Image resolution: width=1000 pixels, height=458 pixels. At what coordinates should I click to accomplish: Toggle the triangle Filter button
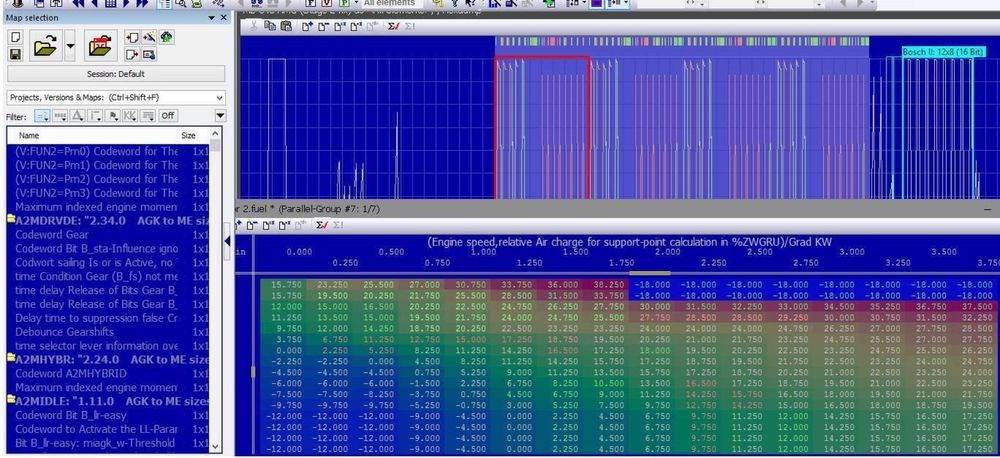[77, 115]
